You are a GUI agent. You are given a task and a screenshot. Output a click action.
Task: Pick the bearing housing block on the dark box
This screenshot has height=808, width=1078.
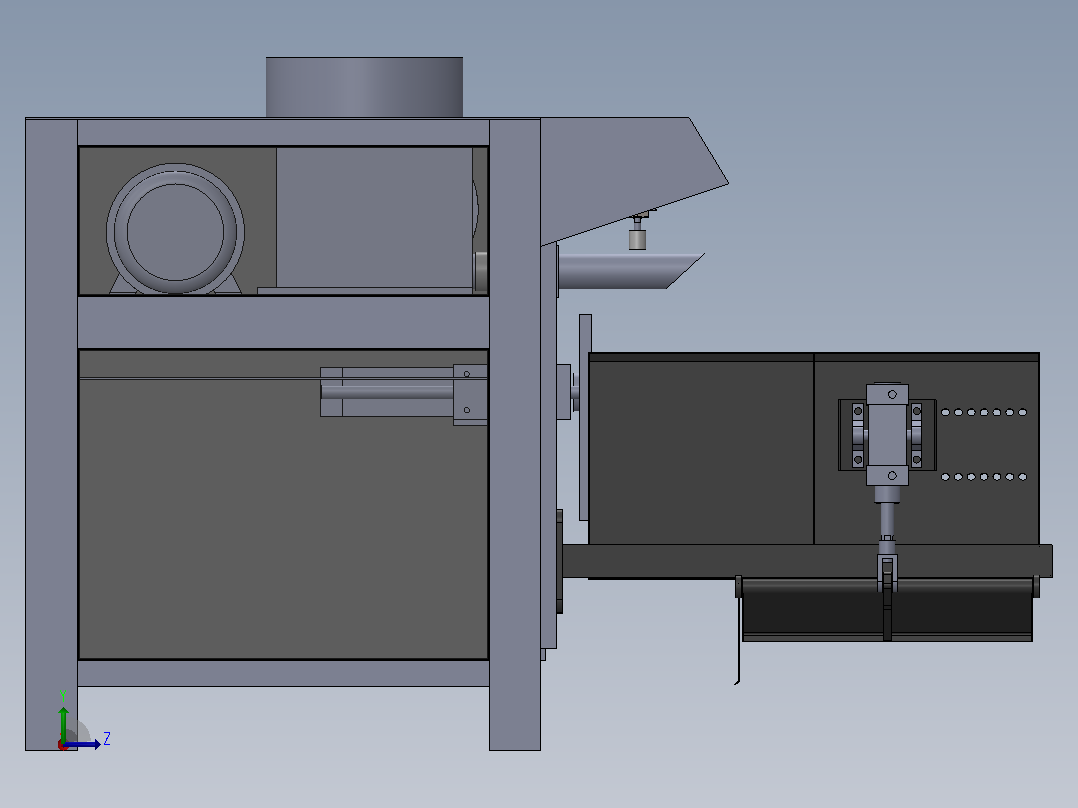pyautogui.click(x=887, y=435)
